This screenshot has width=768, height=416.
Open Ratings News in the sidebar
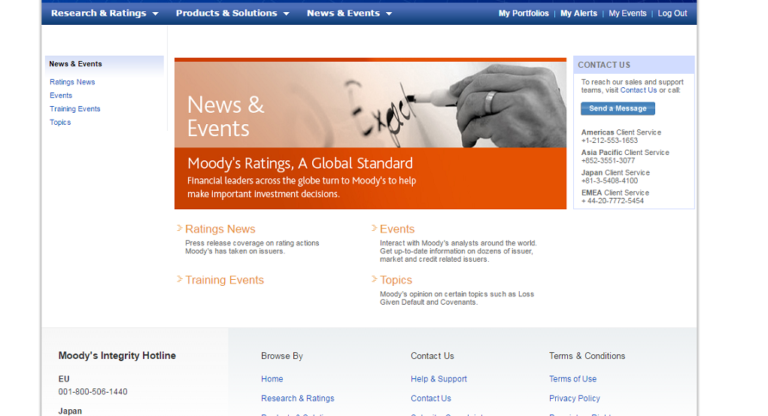[x=72, y=82]
